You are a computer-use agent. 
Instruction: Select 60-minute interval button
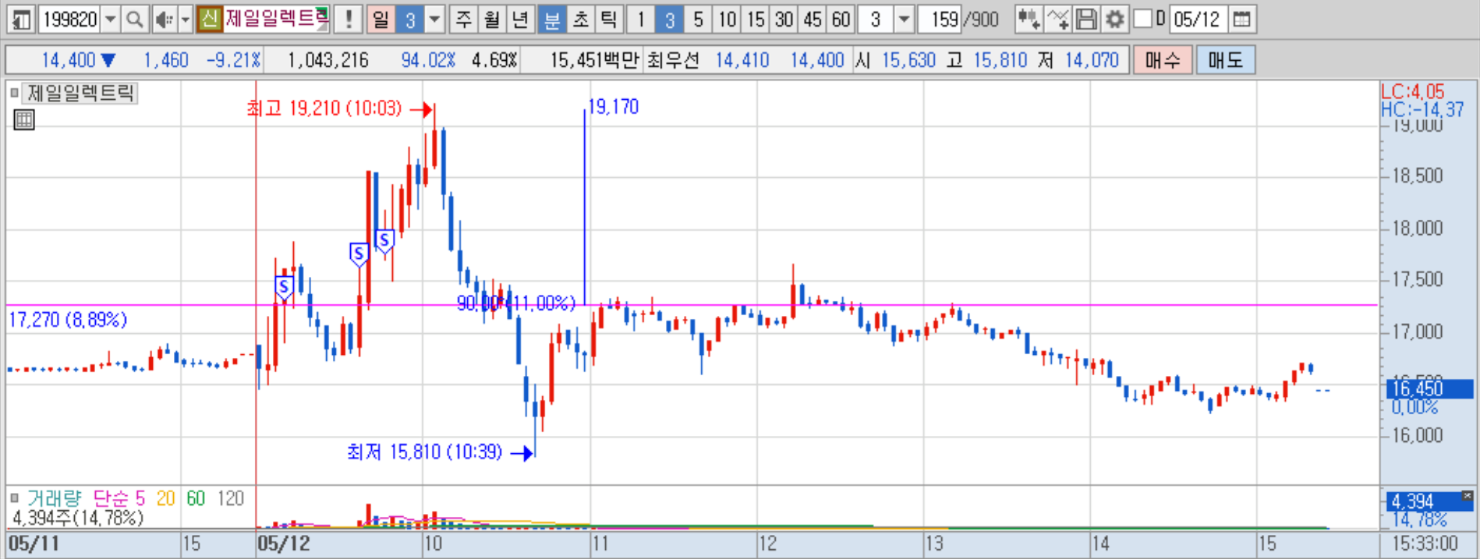841,19
